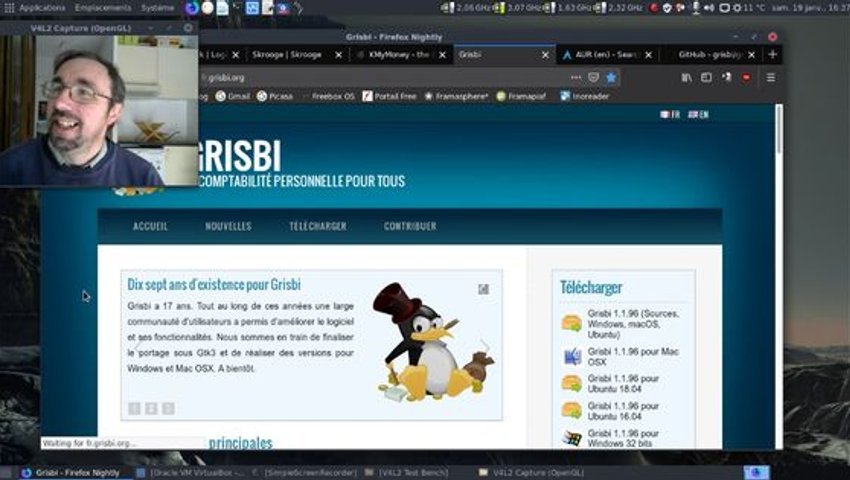This screenshot has width=850, height=480.
Task: Download Grisbi 1.1.96 pour Windows 32 bits
Action: pyautogui.click(x=623, y=438)
